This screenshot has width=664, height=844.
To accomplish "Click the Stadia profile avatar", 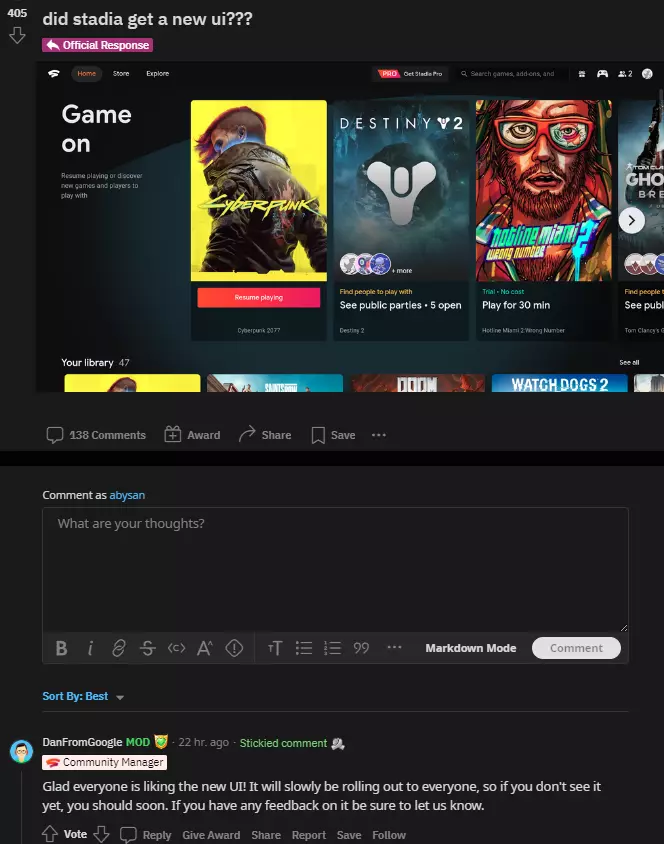I will click(647, 74).
